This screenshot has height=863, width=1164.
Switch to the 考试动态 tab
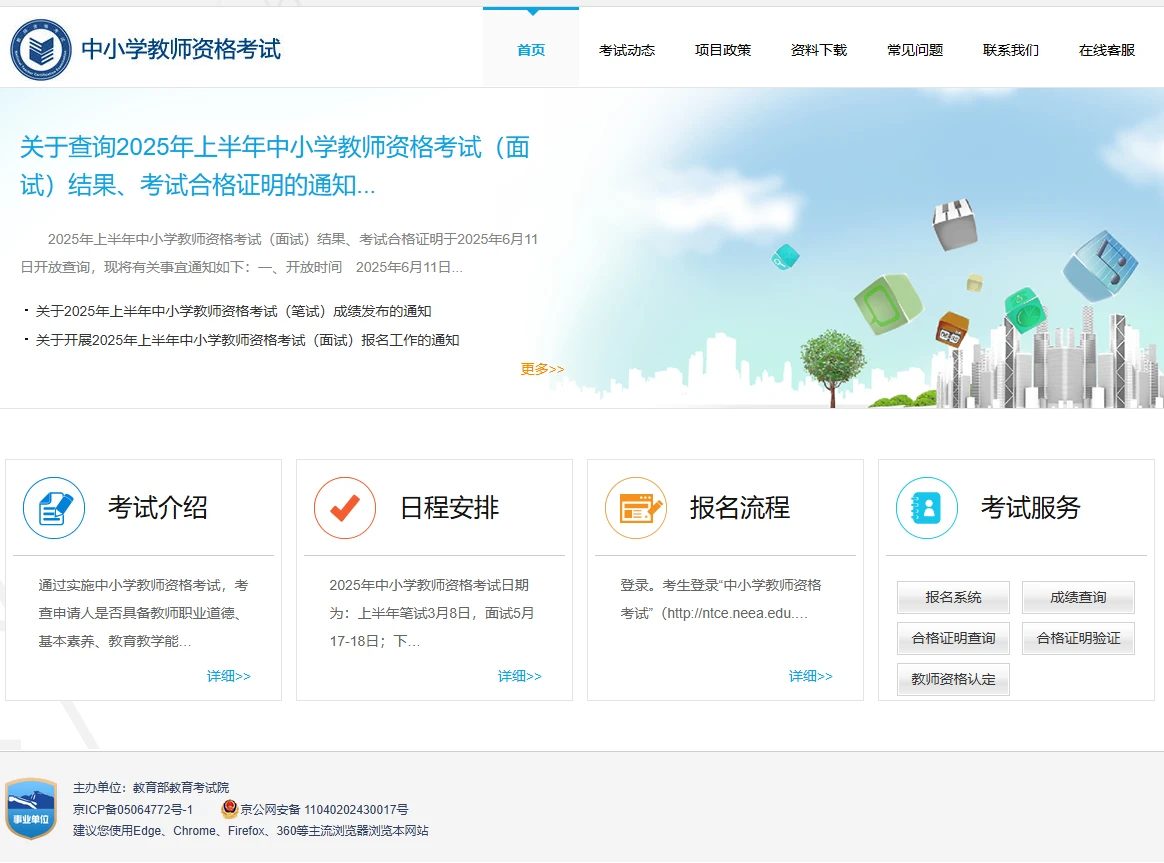pos(627,49)
